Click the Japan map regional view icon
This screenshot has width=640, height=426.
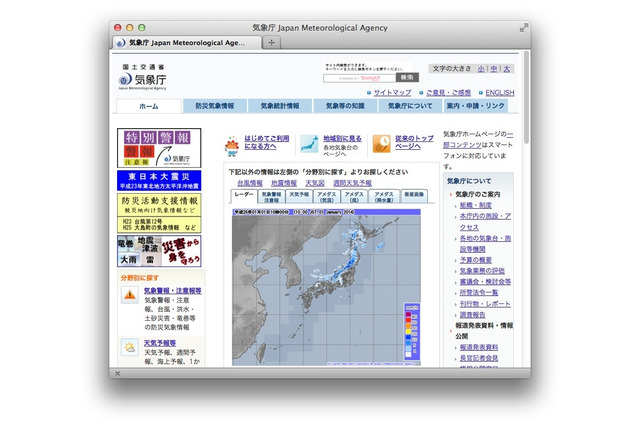click(309, 144)
